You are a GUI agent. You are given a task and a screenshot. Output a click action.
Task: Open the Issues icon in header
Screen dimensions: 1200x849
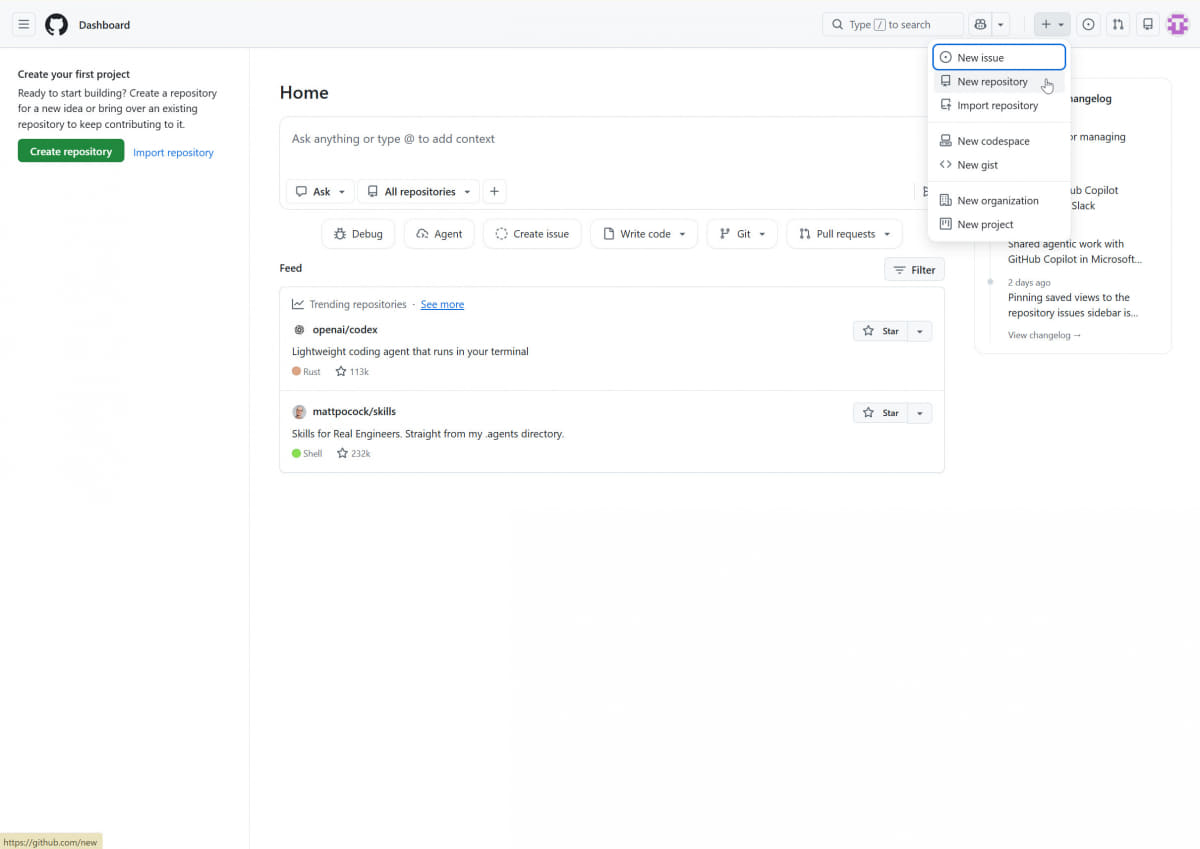1089,24
